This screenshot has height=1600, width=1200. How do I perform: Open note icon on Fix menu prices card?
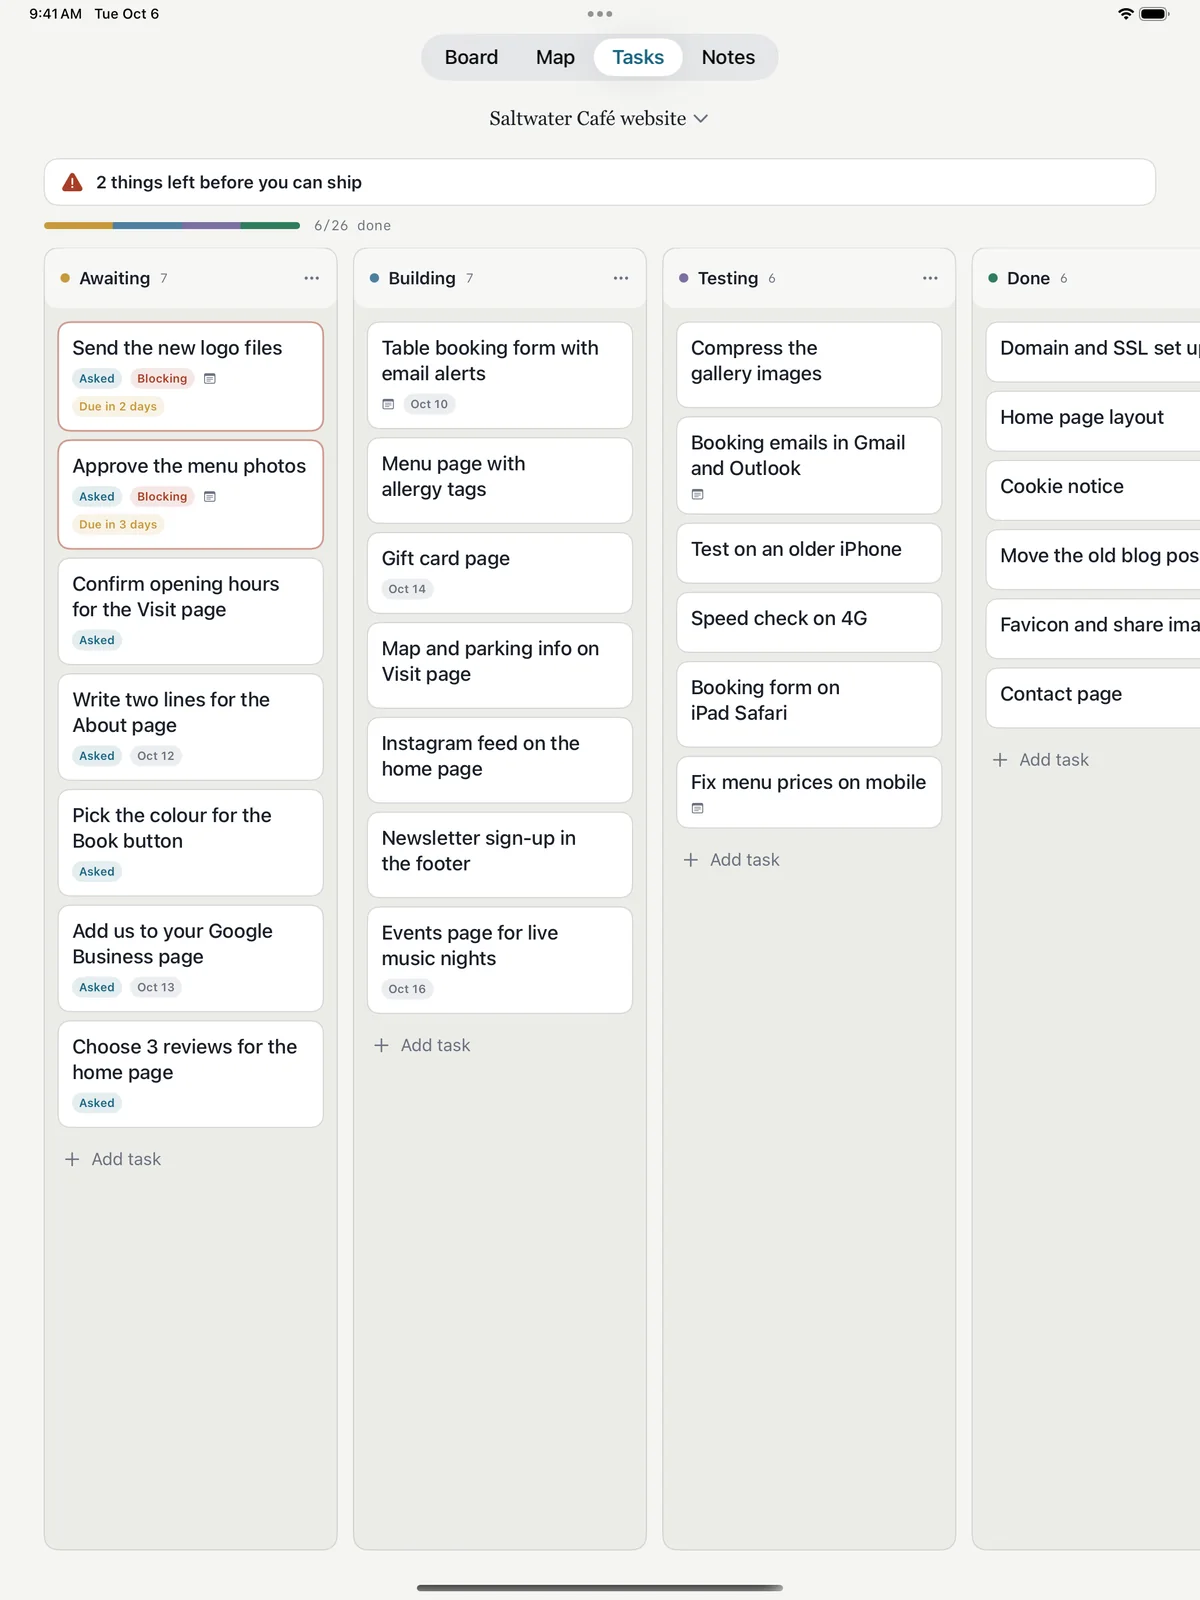pyautogui.click(x=698, y=808)
